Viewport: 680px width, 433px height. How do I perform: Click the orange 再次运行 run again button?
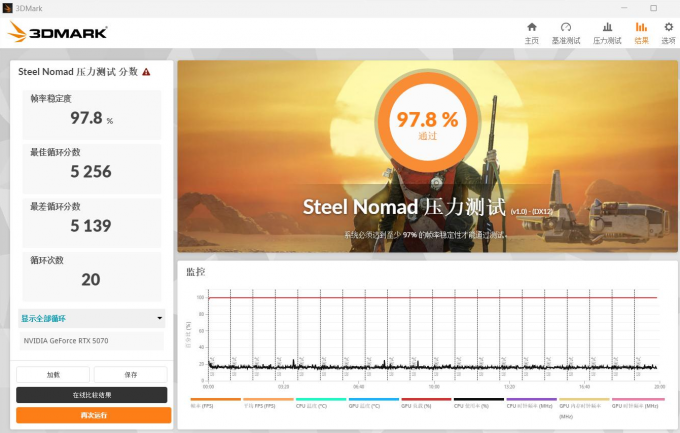(94, 415)
